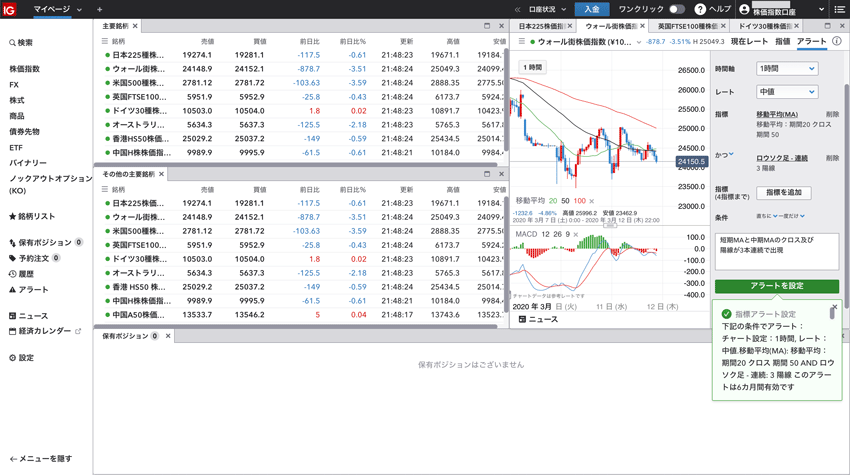Click the IG logo icon
The height and width of the screenshot is (475, 850).
pyautogui.click(x=9, y=9)
